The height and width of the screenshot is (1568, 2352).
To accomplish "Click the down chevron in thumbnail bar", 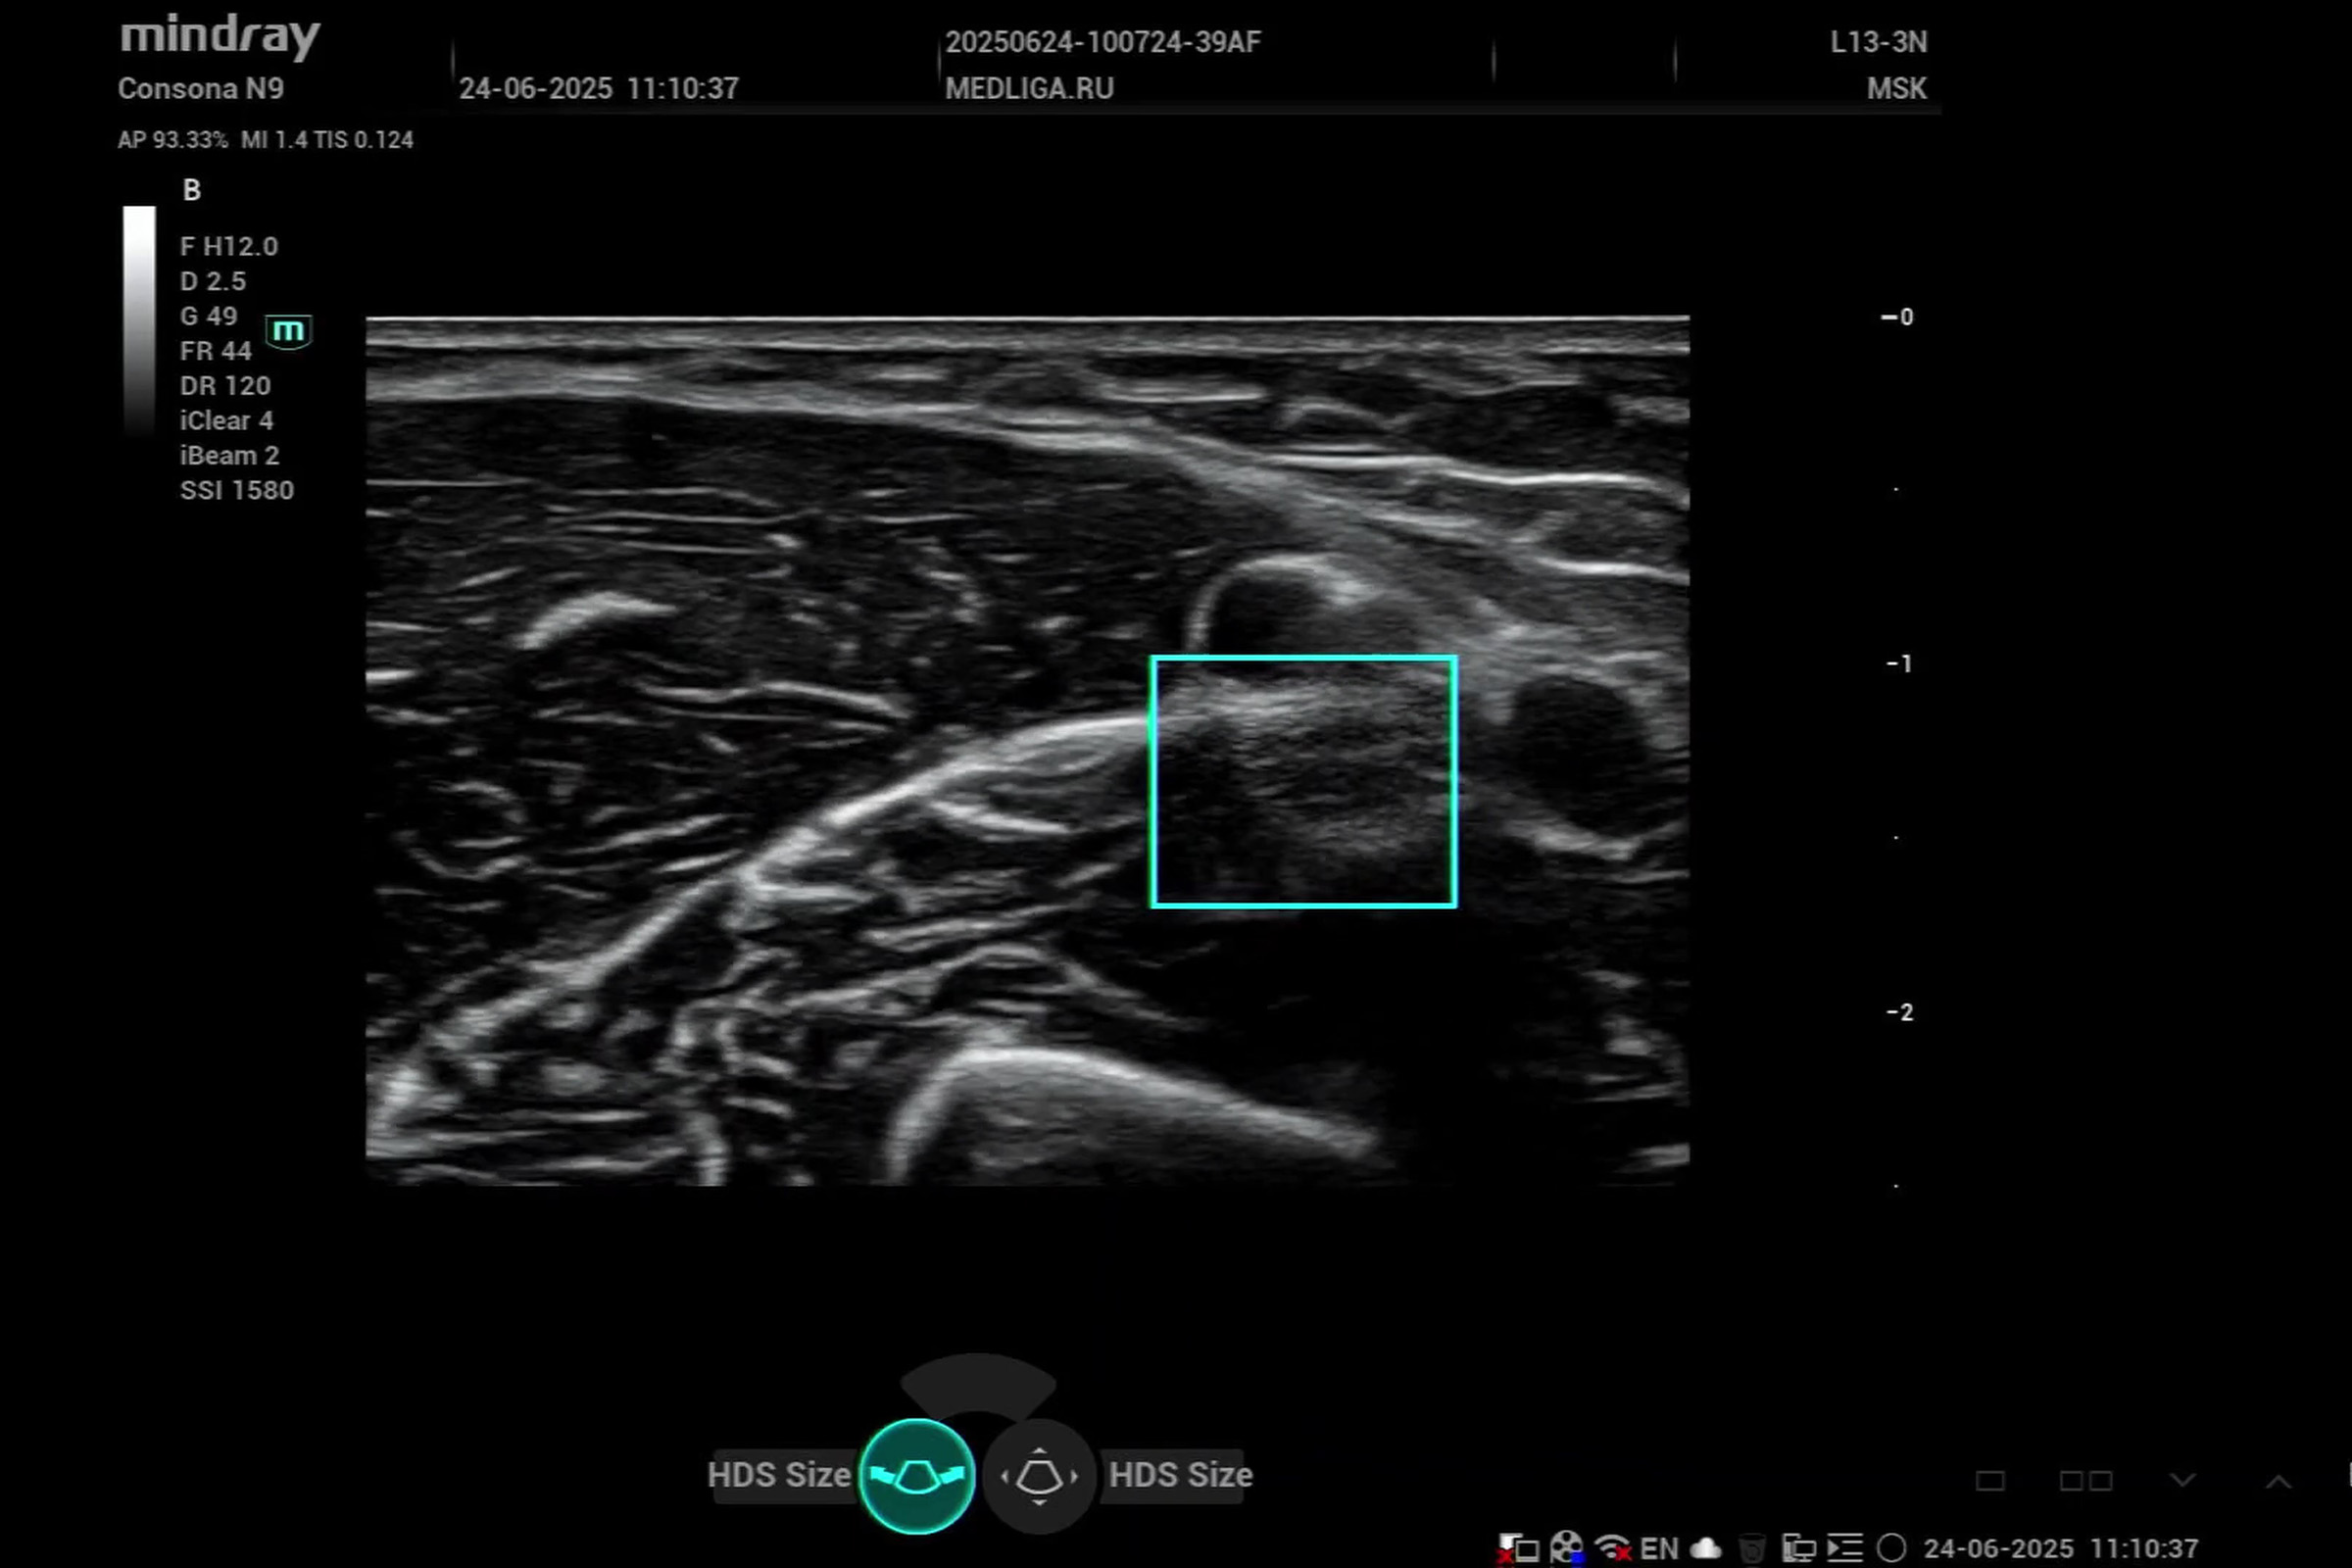I will click(x=2183, y=1480).
